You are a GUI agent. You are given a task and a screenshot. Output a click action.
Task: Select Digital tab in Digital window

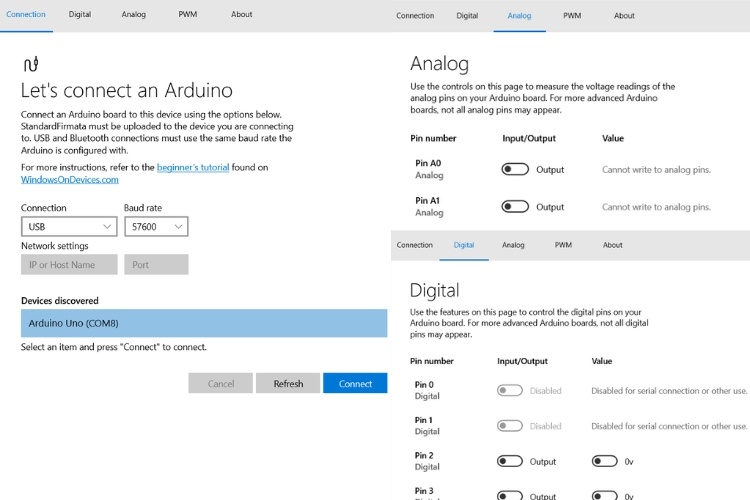[464, 245]
